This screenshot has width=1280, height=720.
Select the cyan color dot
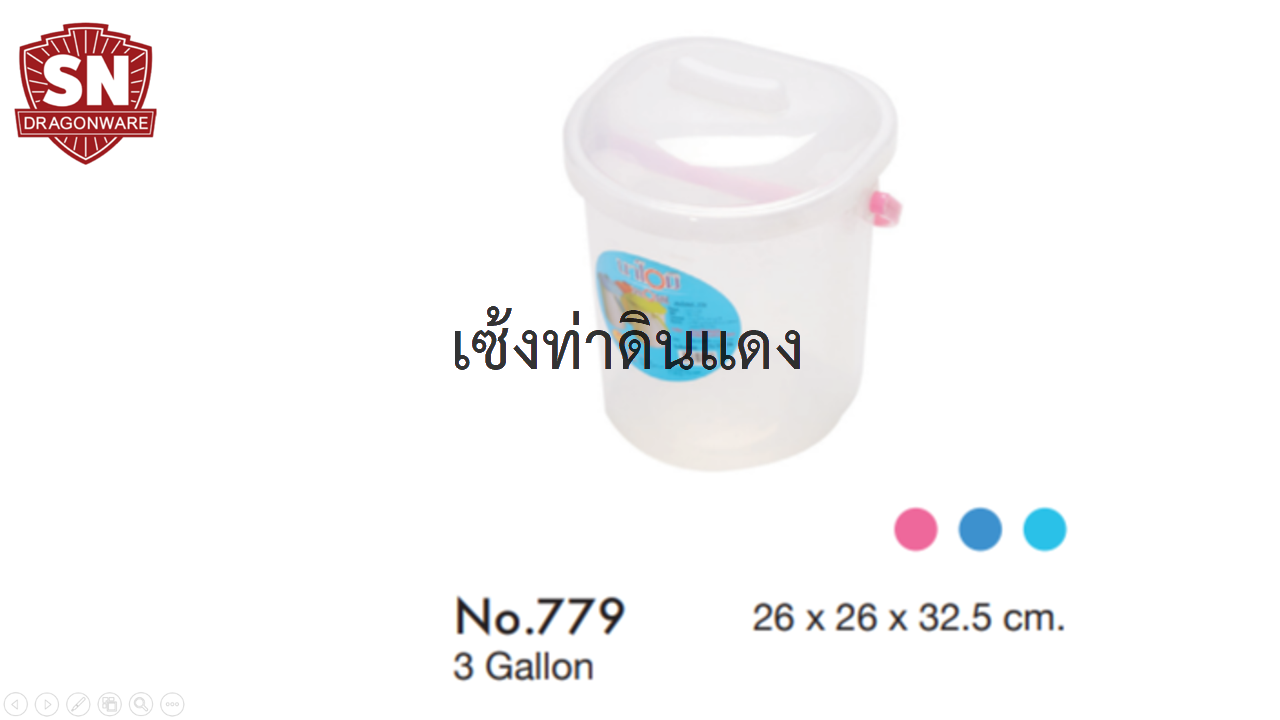(x=1045, y=529)
